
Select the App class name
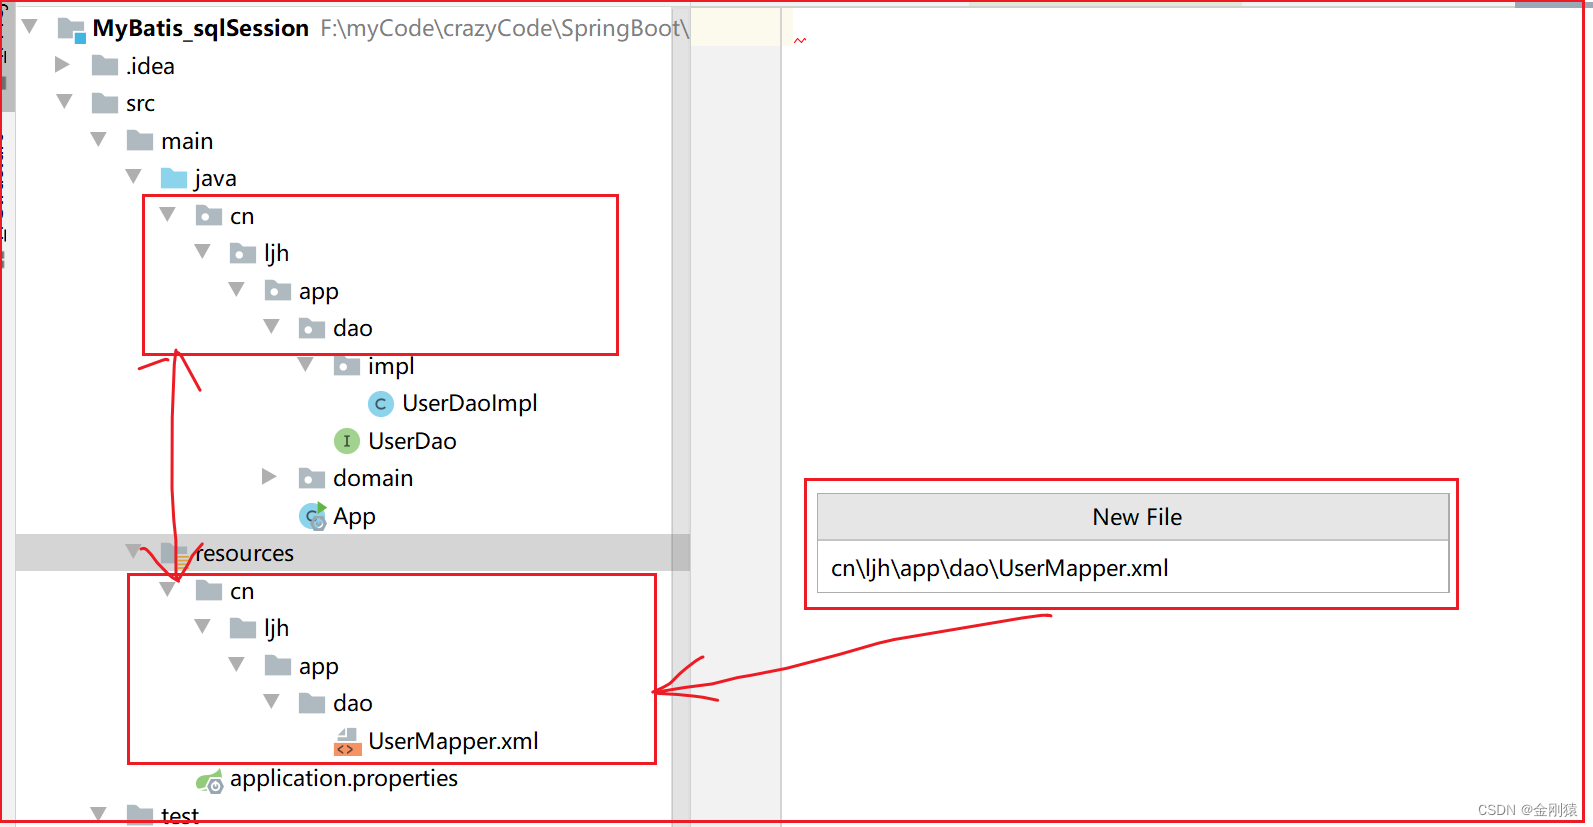point(354,517)
